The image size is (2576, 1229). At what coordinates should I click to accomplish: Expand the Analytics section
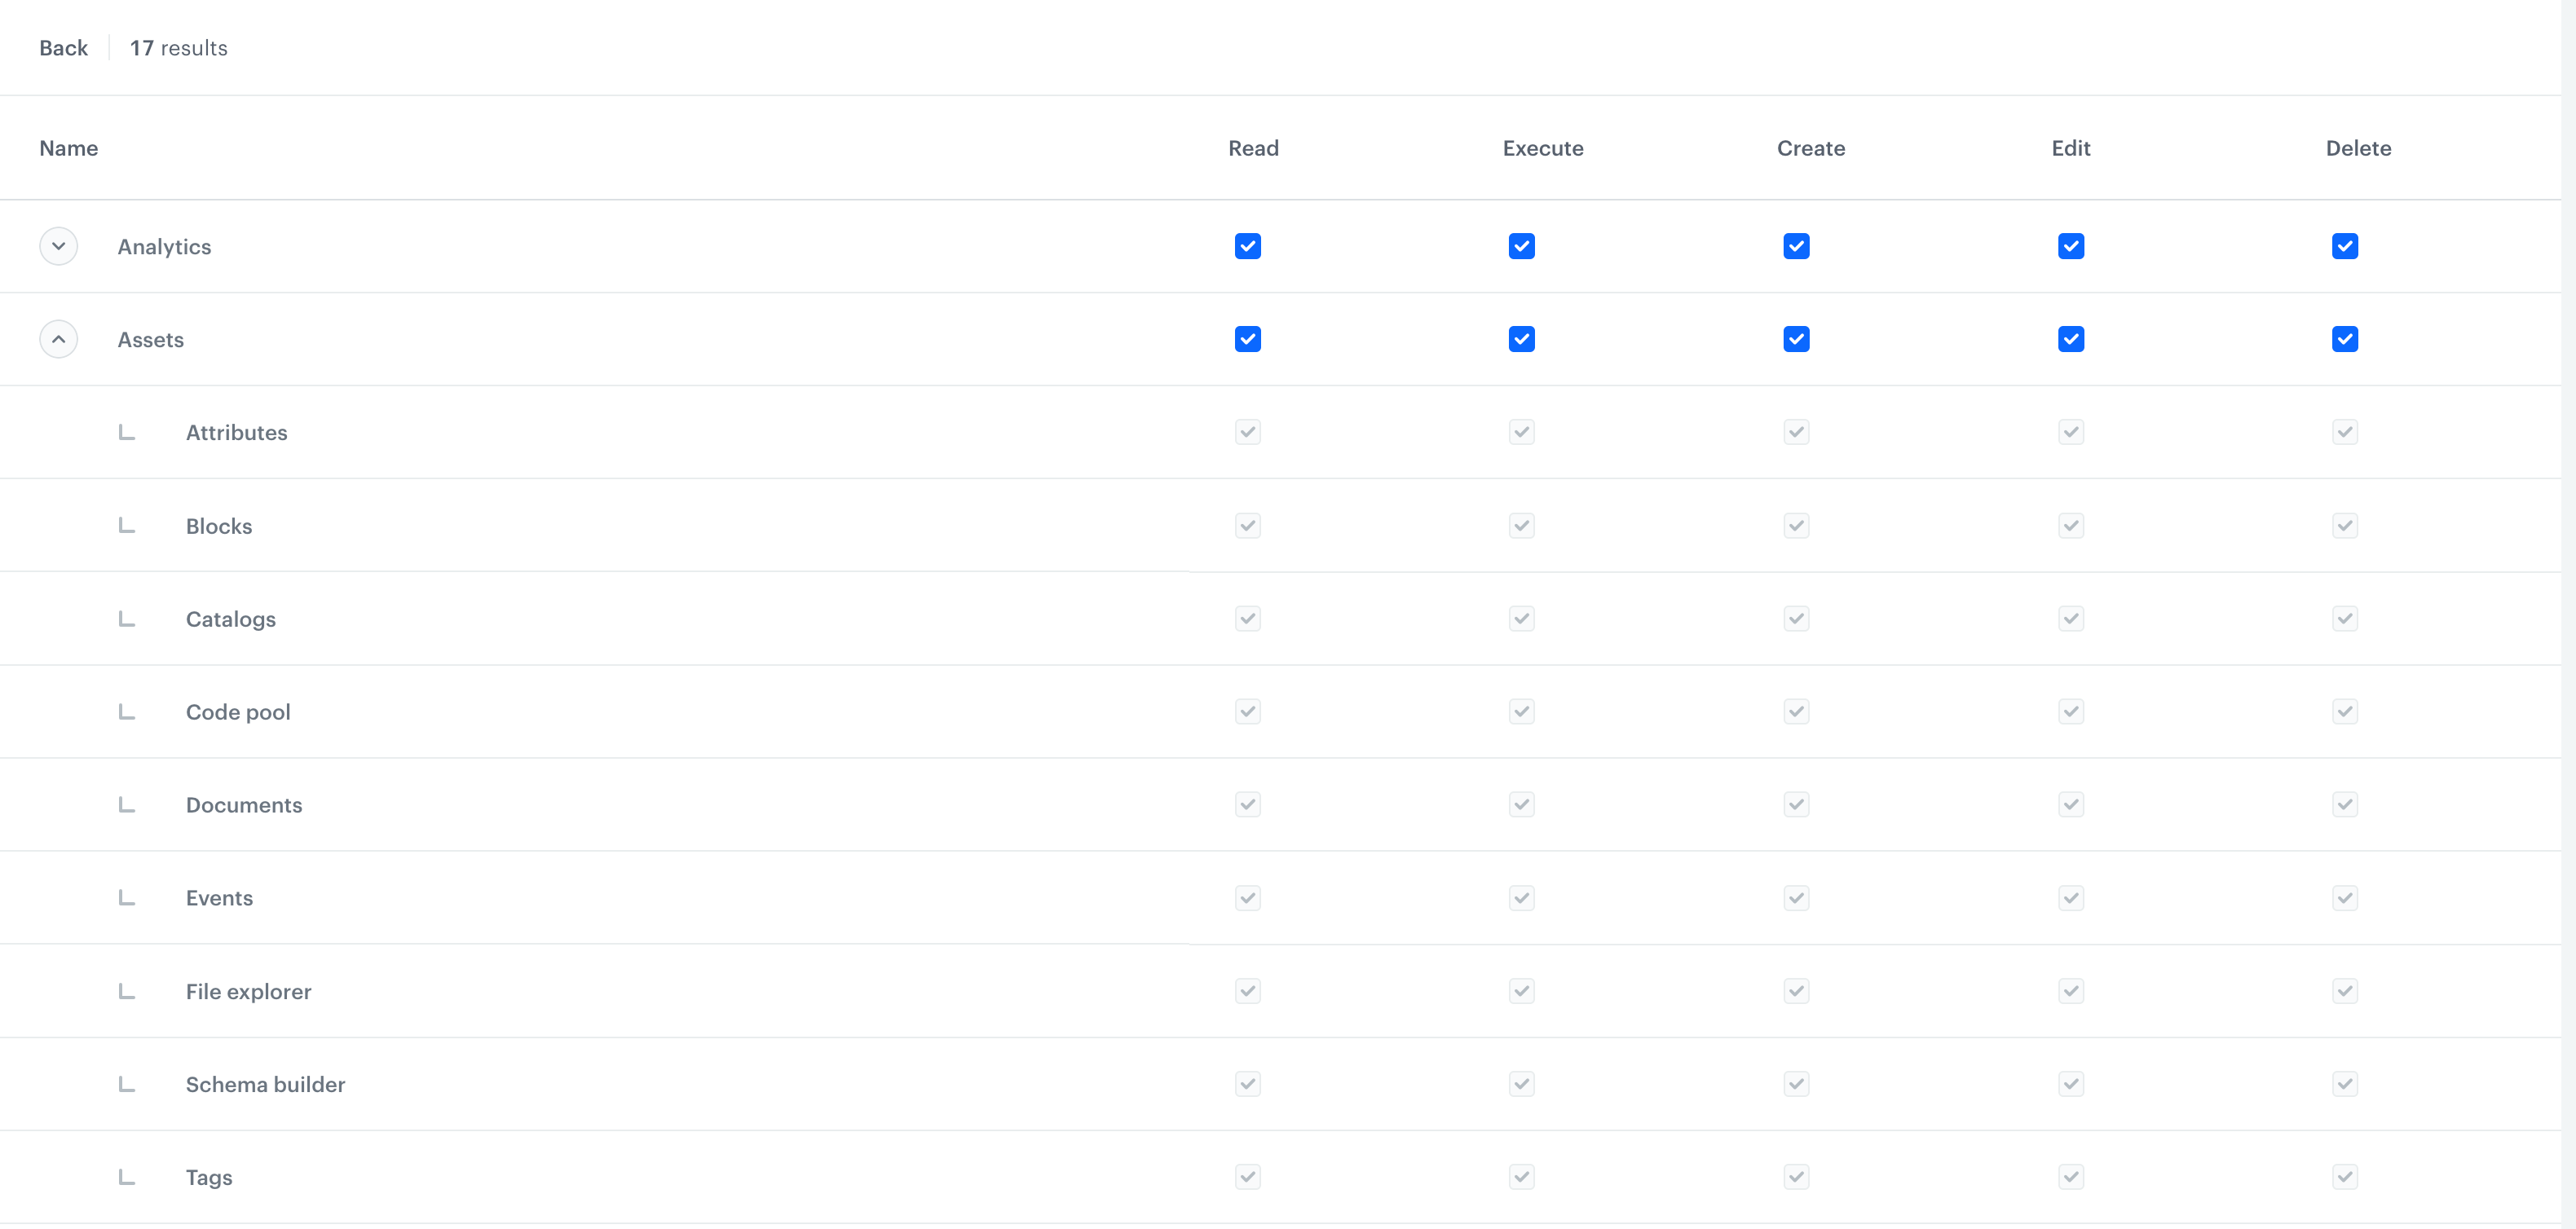coord(58,245)
